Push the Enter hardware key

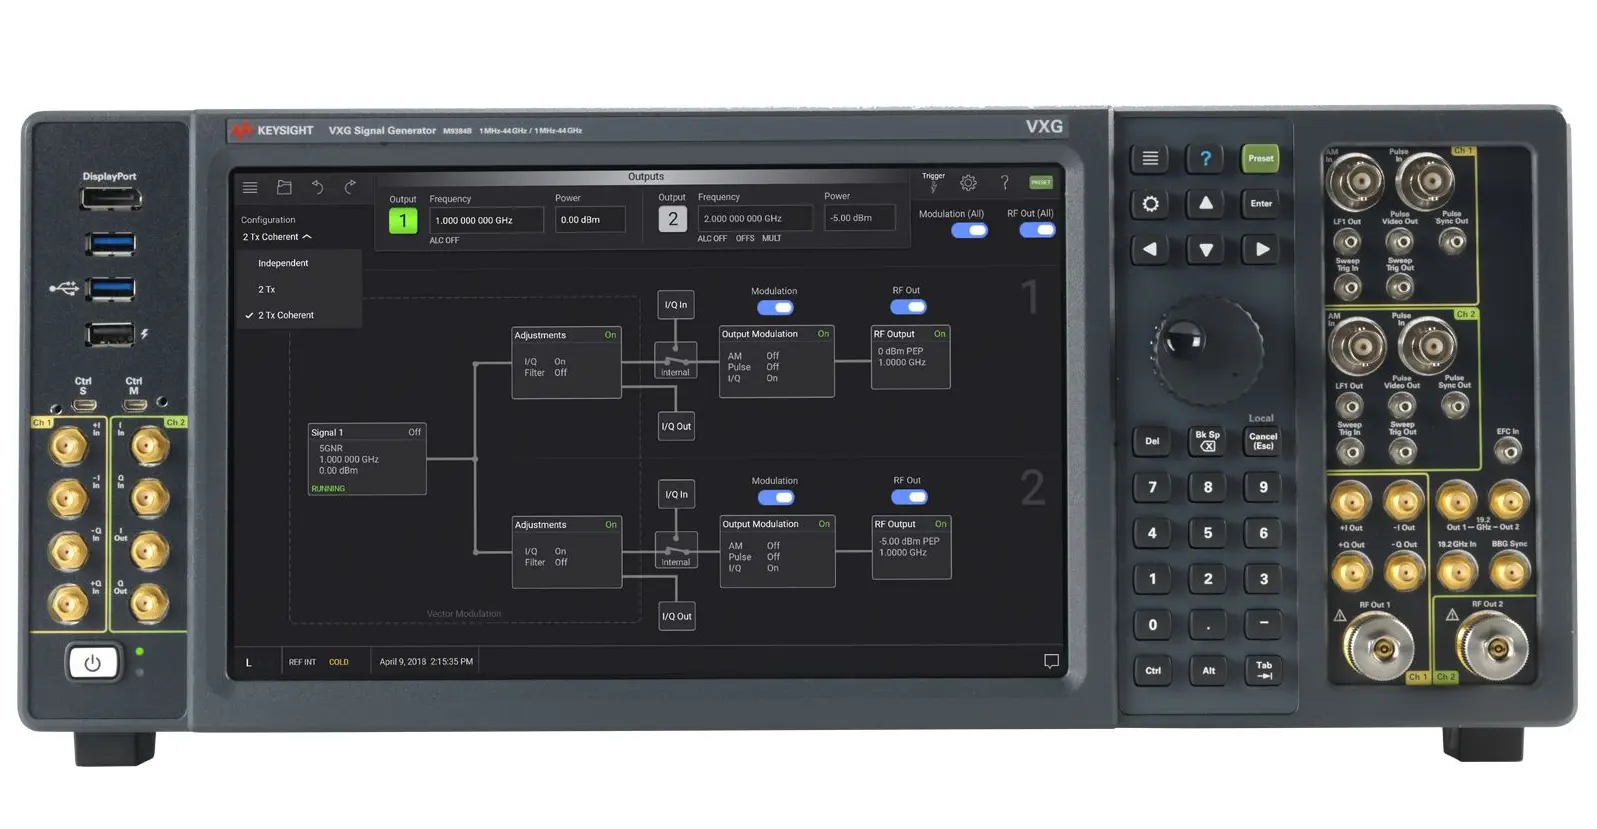[x=1261, y=204]
